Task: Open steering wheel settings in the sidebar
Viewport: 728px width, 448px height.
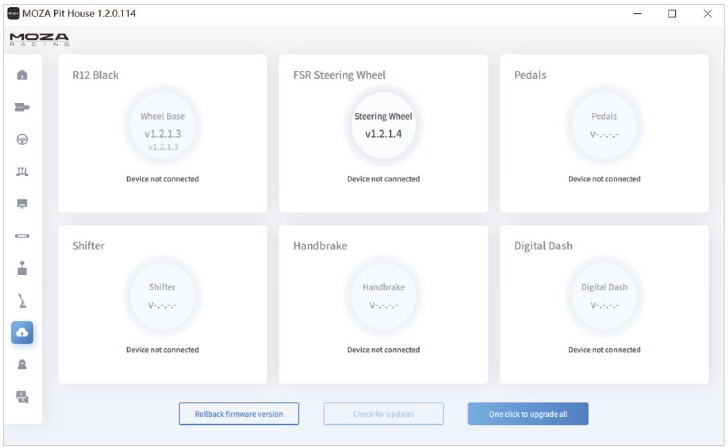Action: pyautogui.click(x=22, y=139)
